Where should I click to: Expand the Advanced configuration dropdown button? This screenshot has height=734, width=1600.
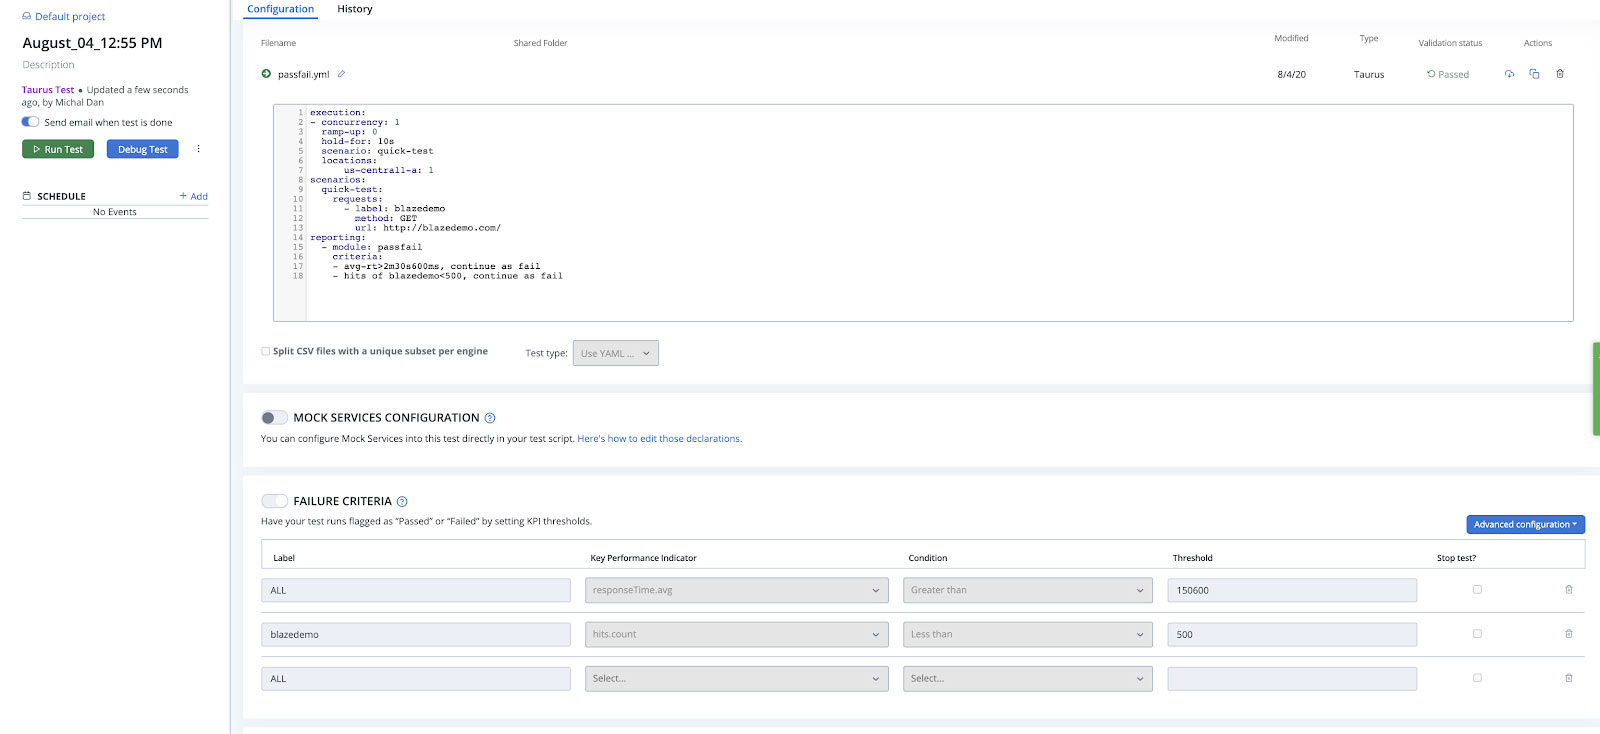(1525, 524)
